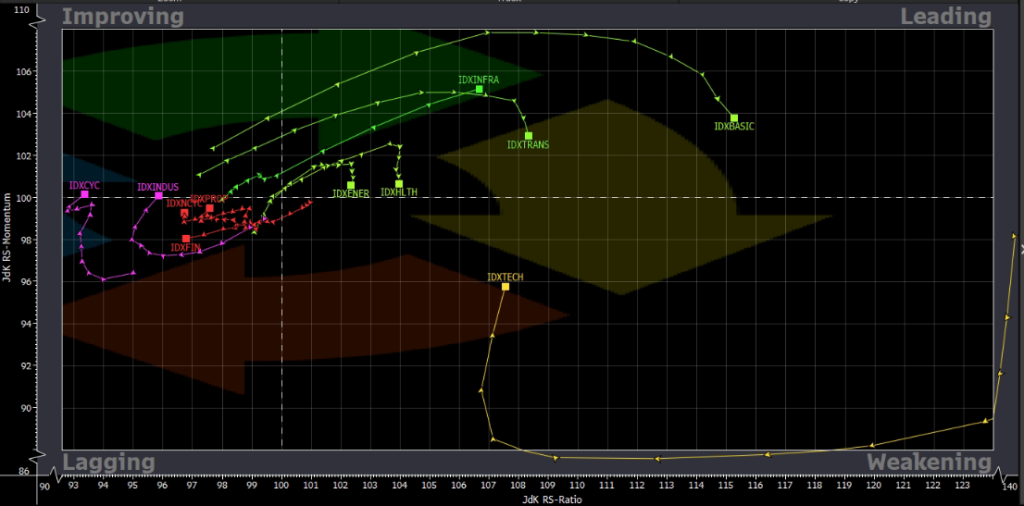1024x506 pixels.
Task: Select the IDXHLTH square marker
Action: pyautogui.click(x=399, y=184)
